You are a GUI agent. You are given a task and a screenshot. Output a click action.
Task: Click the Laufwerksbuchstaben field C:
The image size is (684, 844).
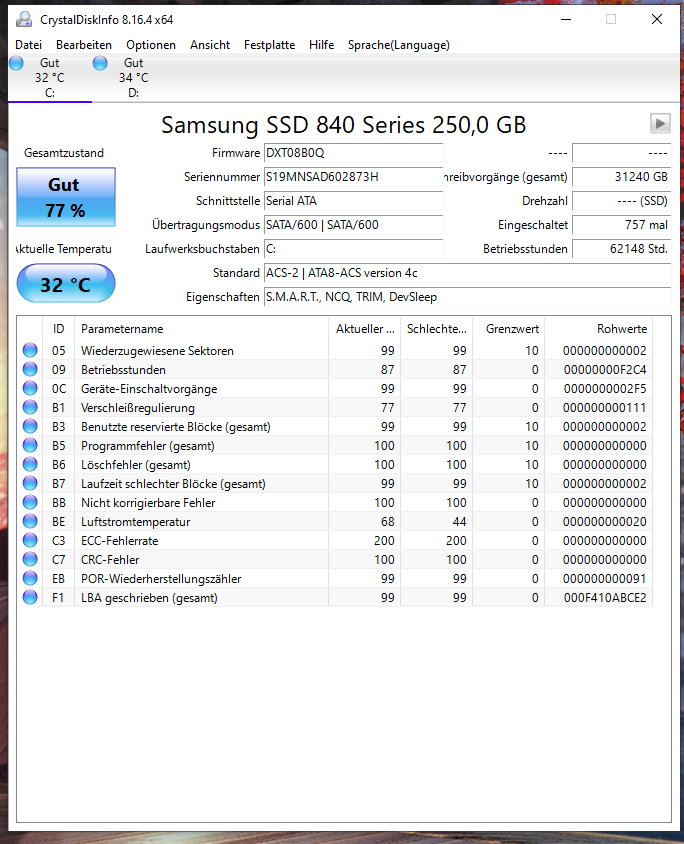point(354,249)
